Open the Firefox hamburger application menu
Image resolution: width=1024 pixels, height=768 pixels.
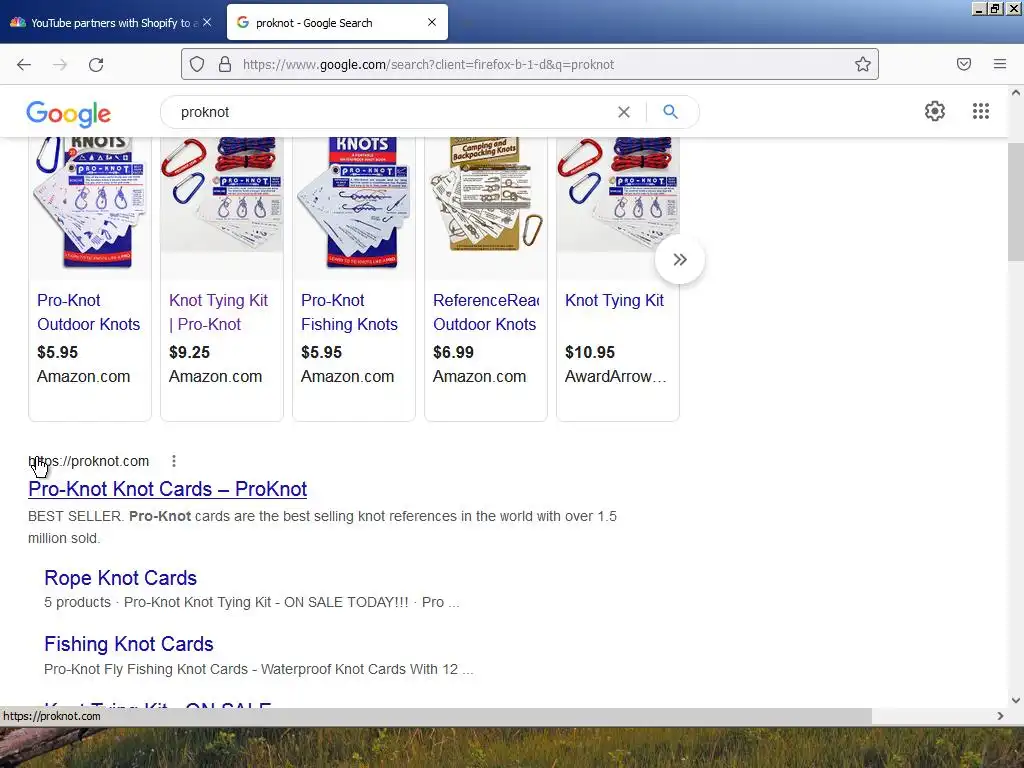click(1000, 64)
